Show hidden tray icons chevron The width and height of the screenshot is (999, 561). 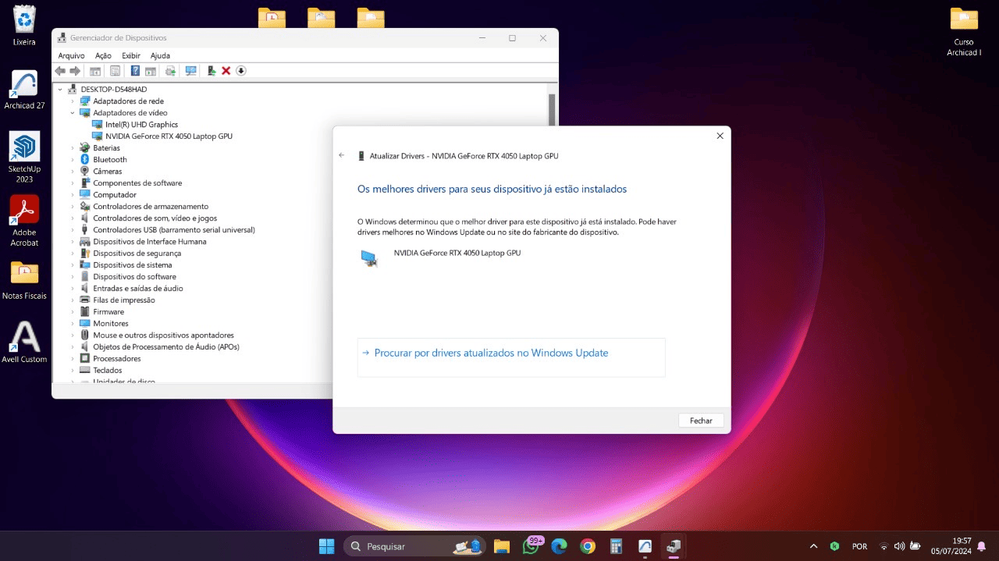coord(814,546)
